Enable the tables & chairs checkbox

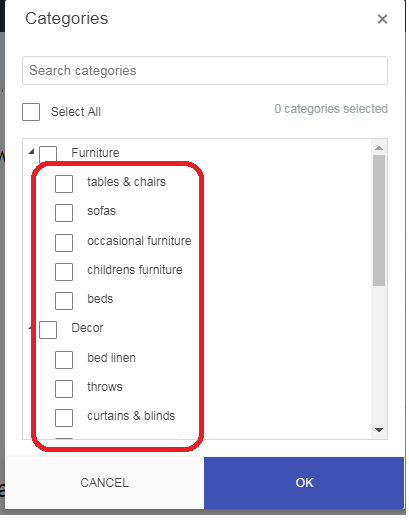[64, 184]
